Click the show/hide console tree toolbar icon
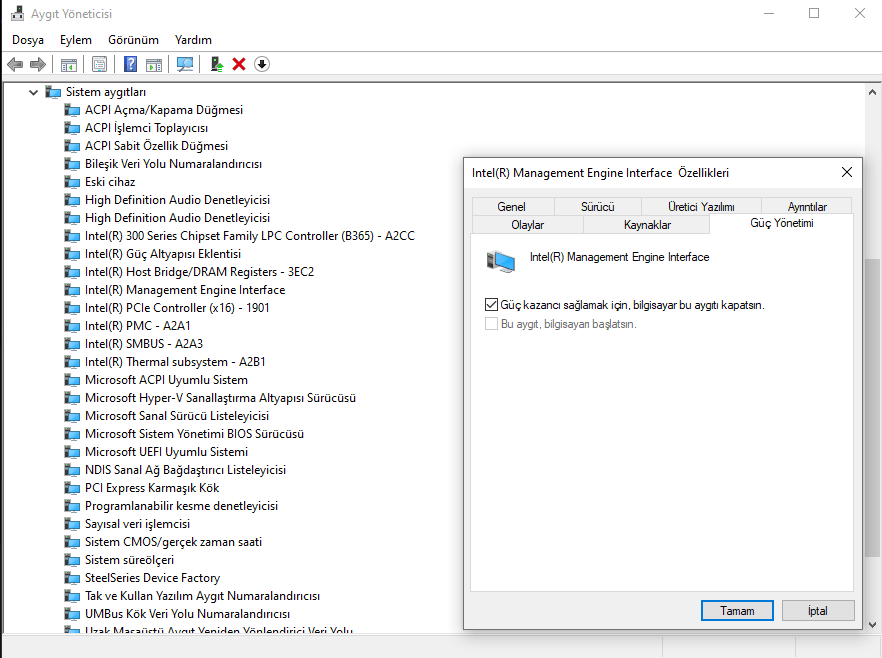882x658 pixels. [69, 65]
